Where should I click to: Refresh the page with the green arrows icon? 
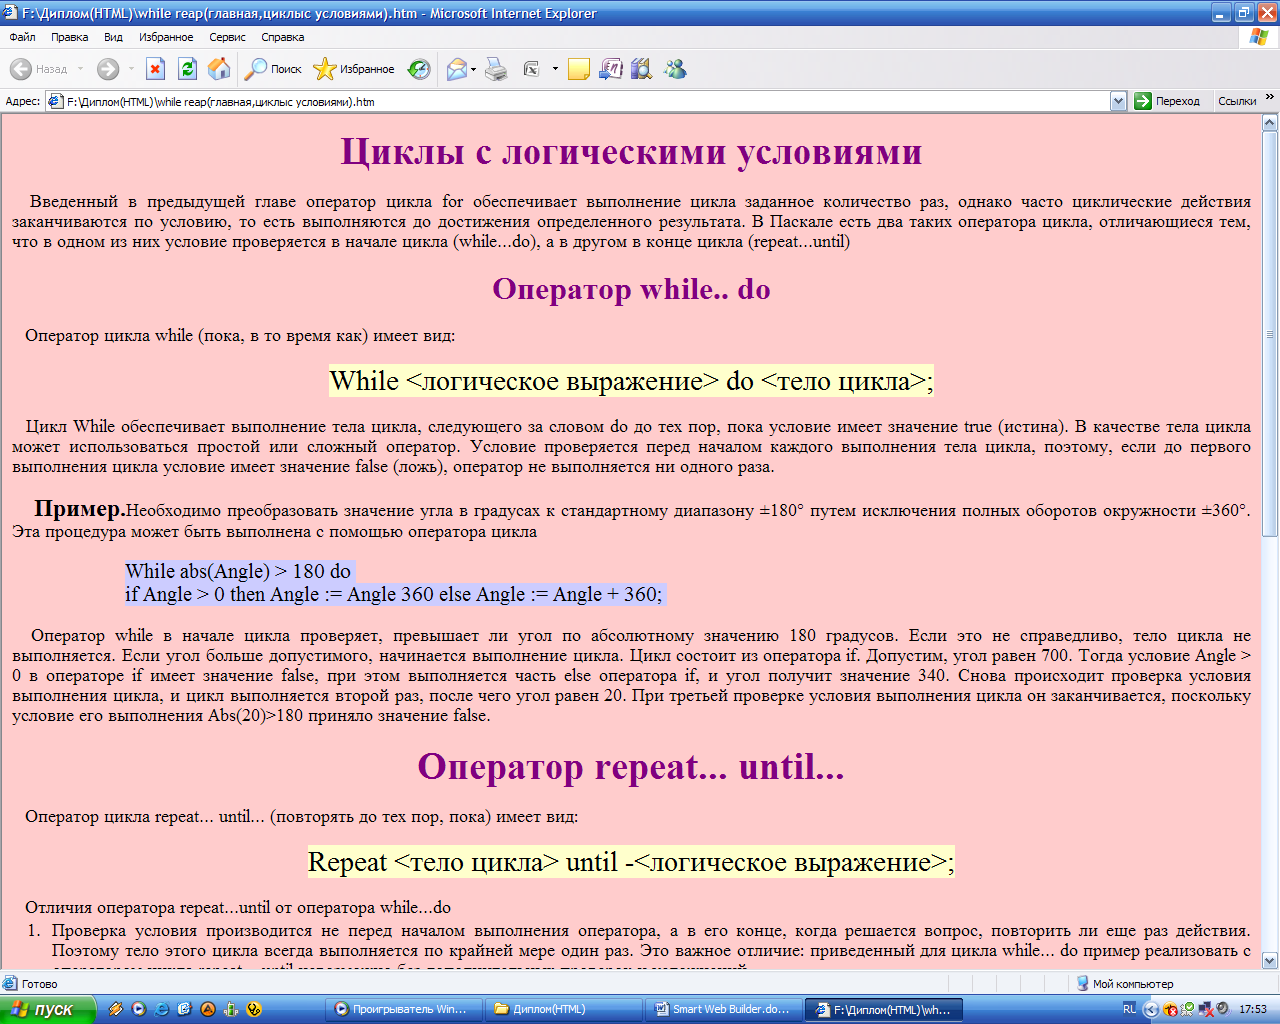(187, 69)
